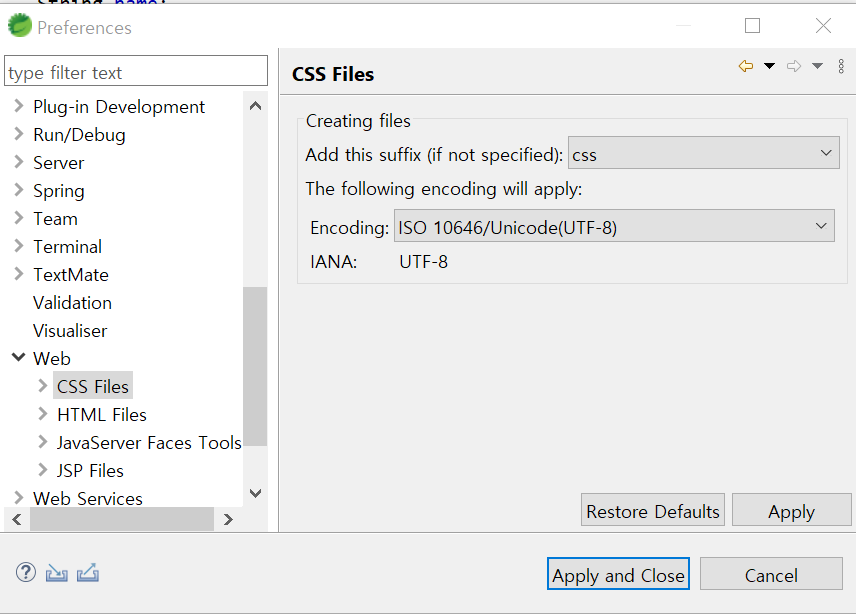856x614 pixels.
Task: Select JavaServer Faces Tools entry
Action: tap(149, 443)
